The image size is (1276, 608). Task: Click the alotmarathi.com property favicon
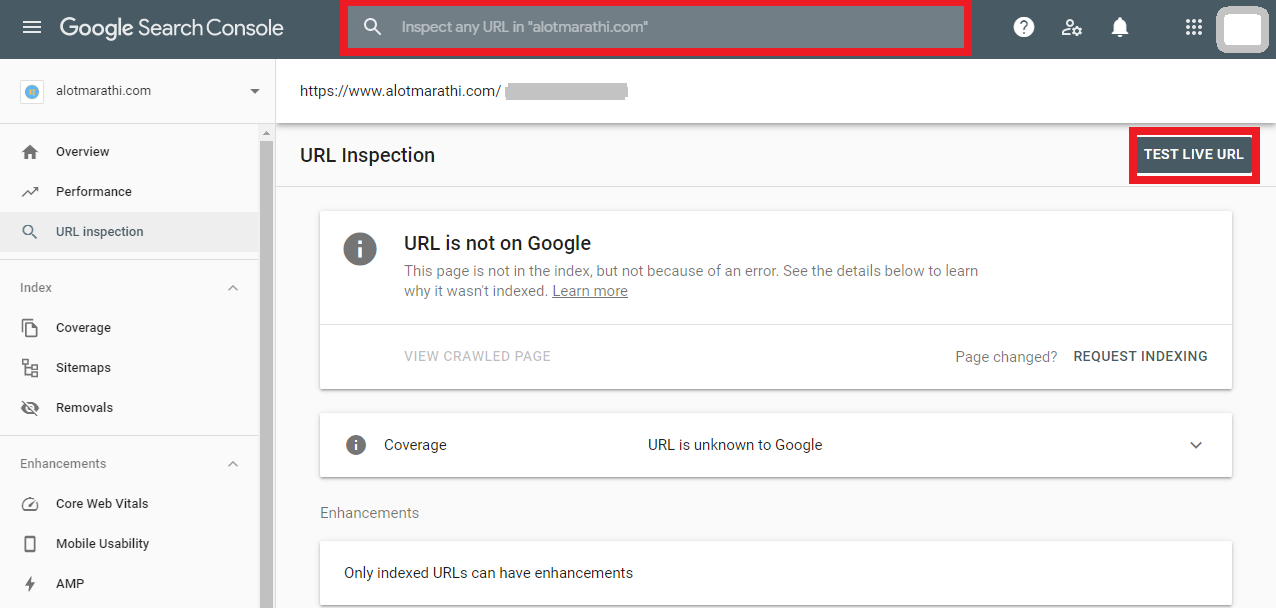pos(31,91)
